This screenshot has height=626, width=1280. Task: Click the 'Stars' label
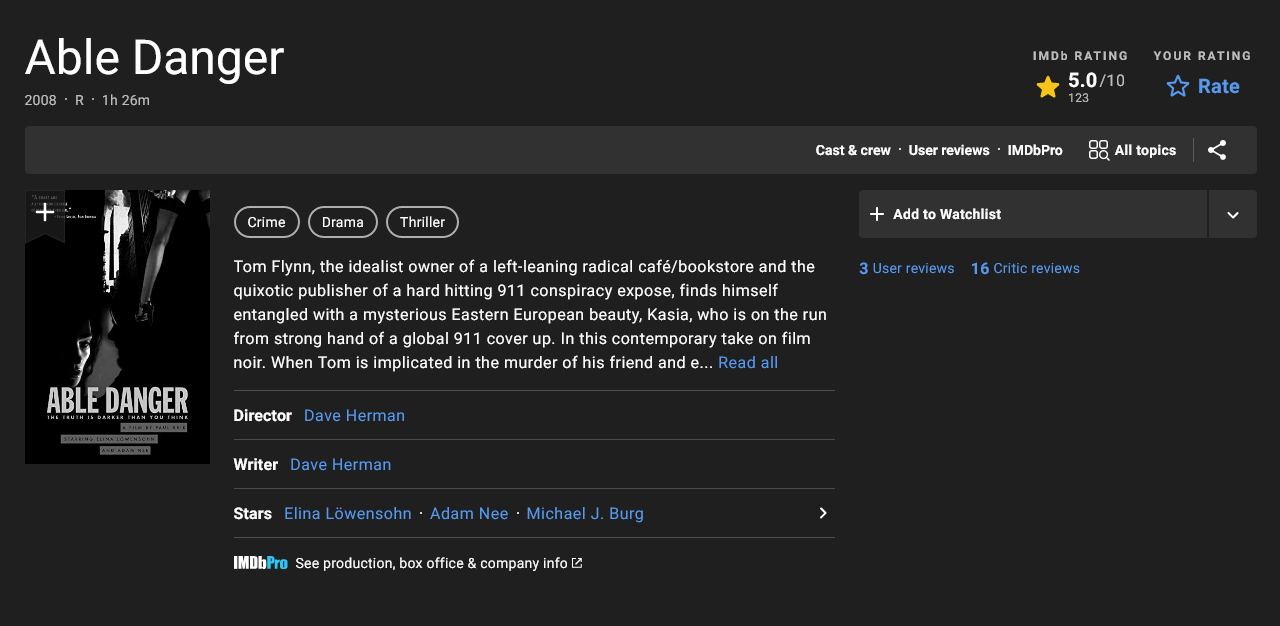(253, 513)
